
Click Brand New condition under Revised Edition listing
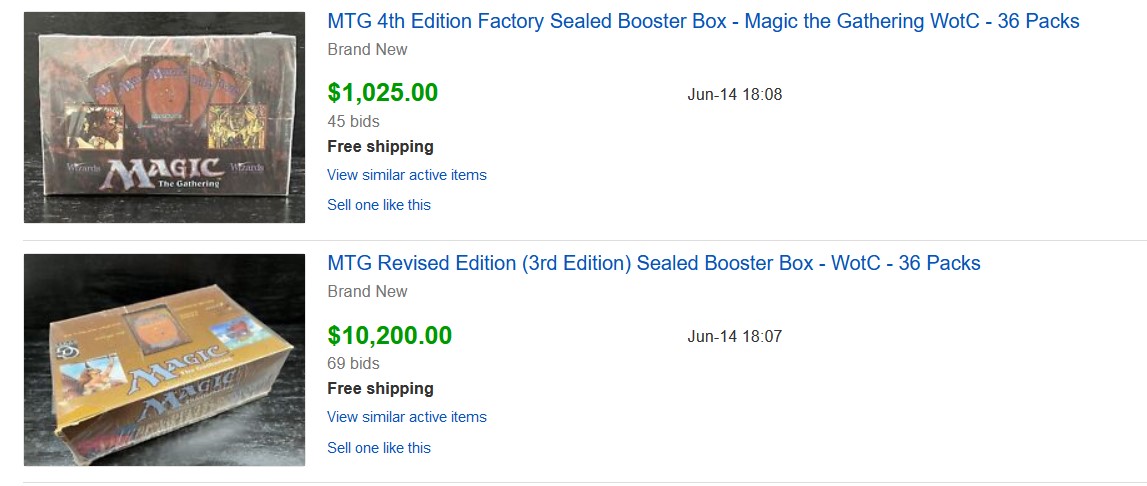tap(367, 291)
